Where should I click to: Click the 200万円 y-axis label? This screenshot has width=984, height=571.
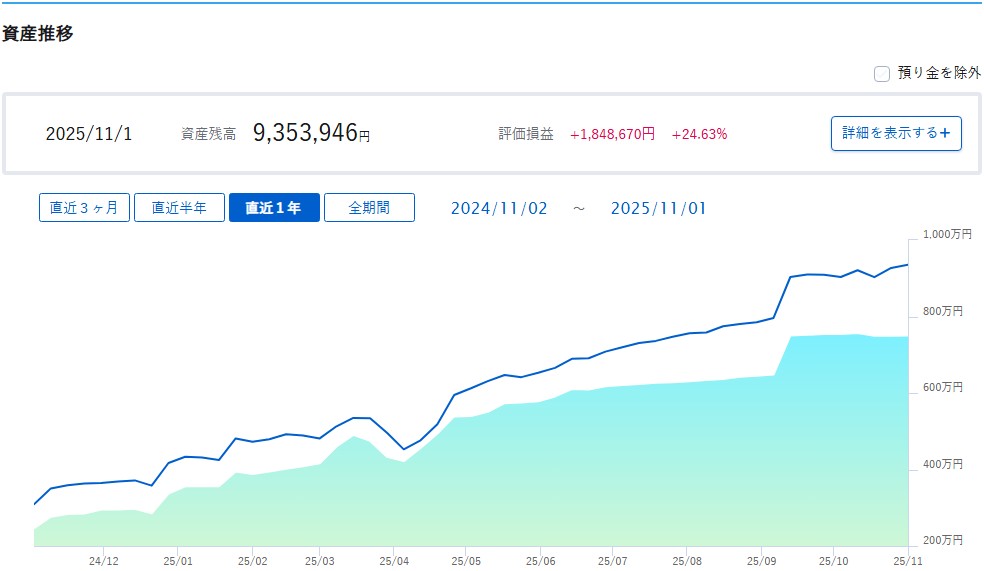coord(942,540)
